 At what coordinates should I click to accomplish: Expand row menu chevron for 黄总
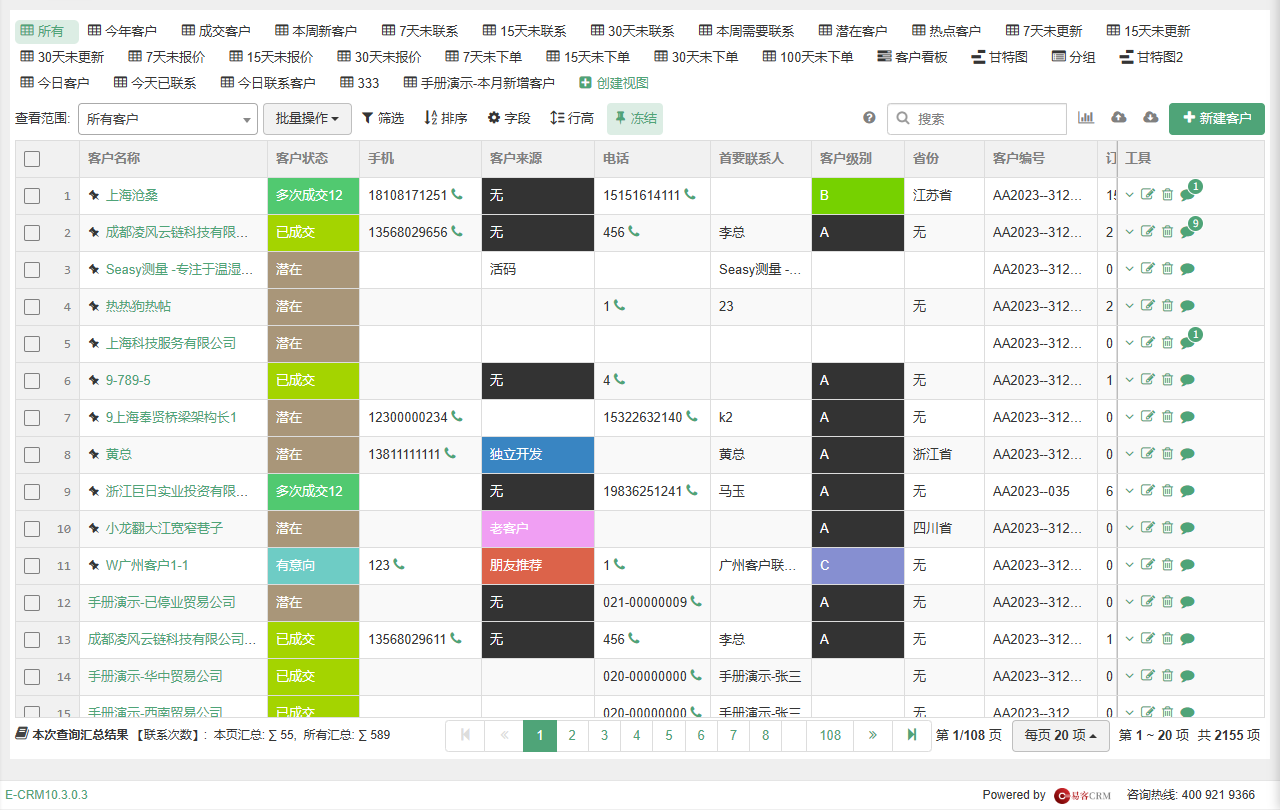pos(1129,454)
